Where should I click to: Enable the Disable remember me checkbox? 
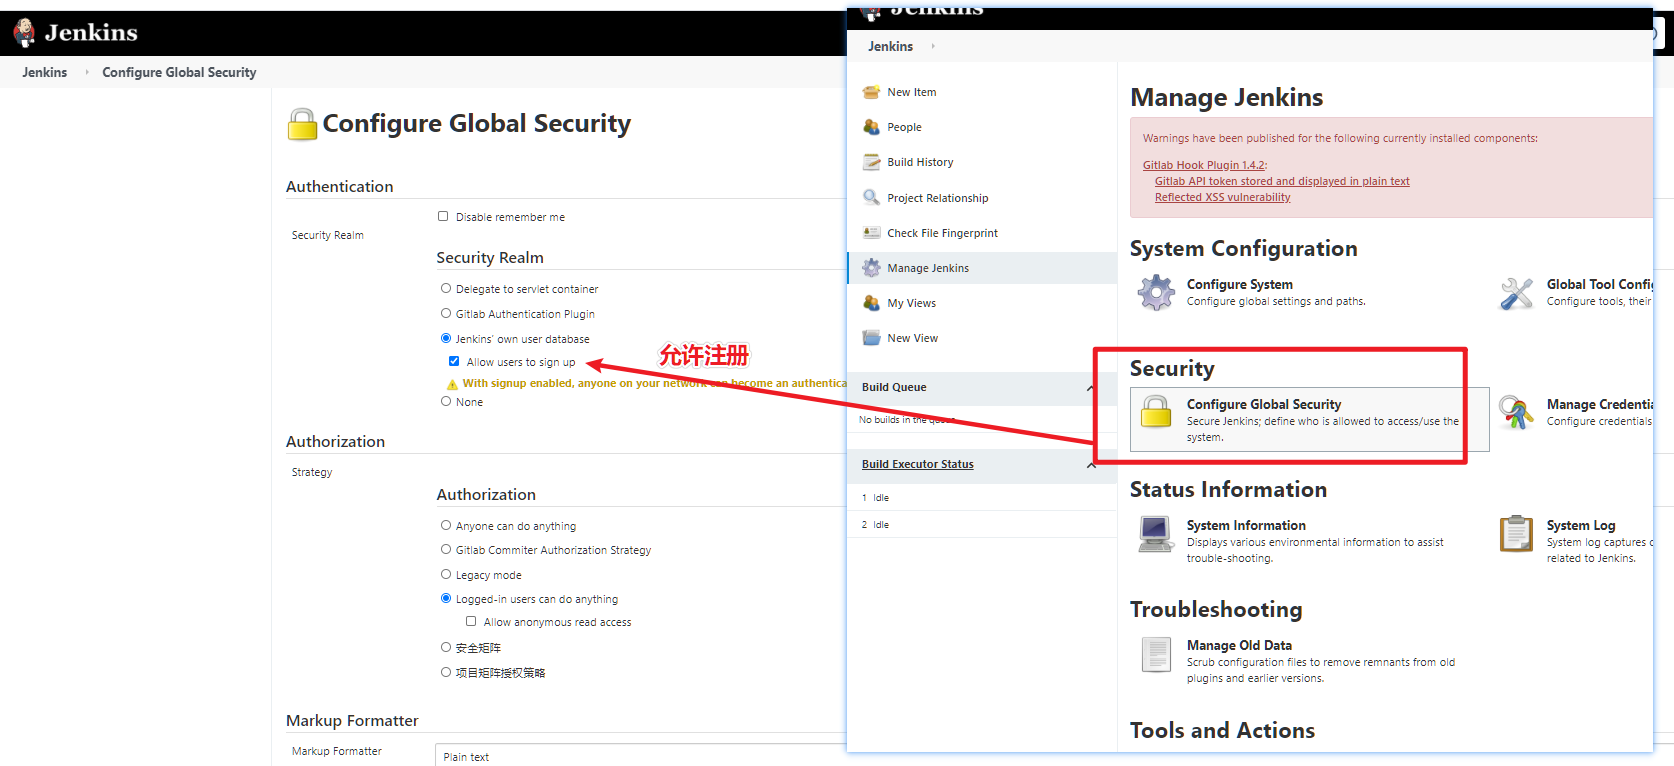pyautogui.click(x=443, y=216)
